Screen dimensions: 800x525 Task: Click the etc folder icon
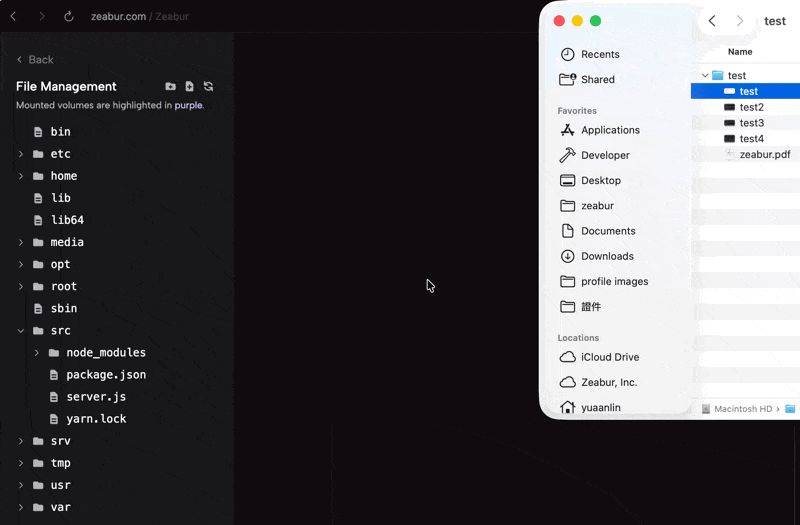38,154
